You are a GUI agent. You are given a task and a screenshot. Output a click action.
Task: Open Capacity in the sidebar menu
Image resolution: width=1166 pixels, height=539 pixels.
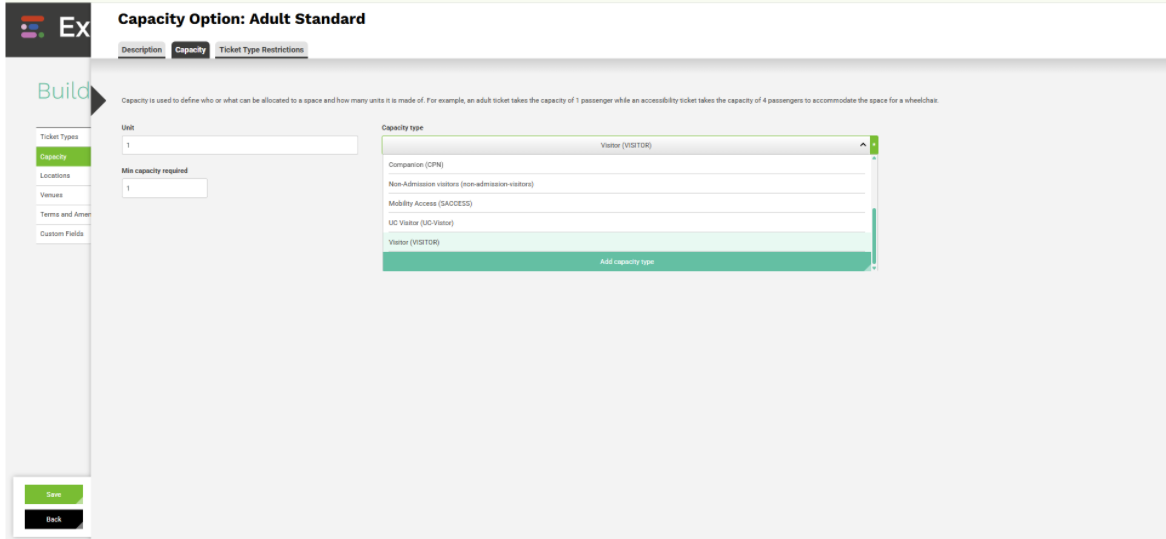[63, 156]
